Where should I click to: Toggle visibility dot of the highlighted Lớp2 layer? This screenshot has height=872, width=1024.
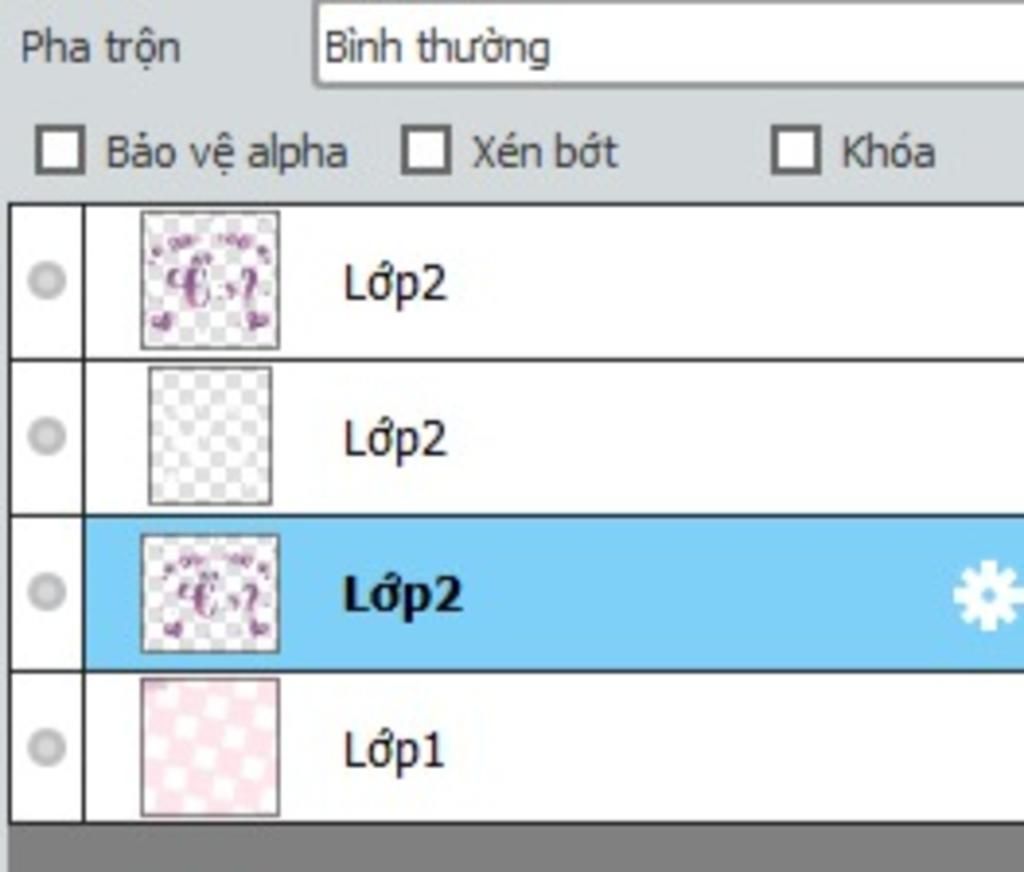point(47,592)
